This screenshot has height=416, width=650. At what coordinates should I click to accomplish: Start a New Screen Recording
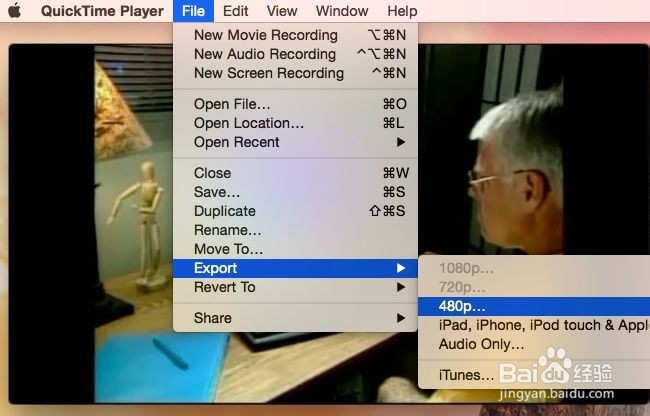[x=295, y=73]
